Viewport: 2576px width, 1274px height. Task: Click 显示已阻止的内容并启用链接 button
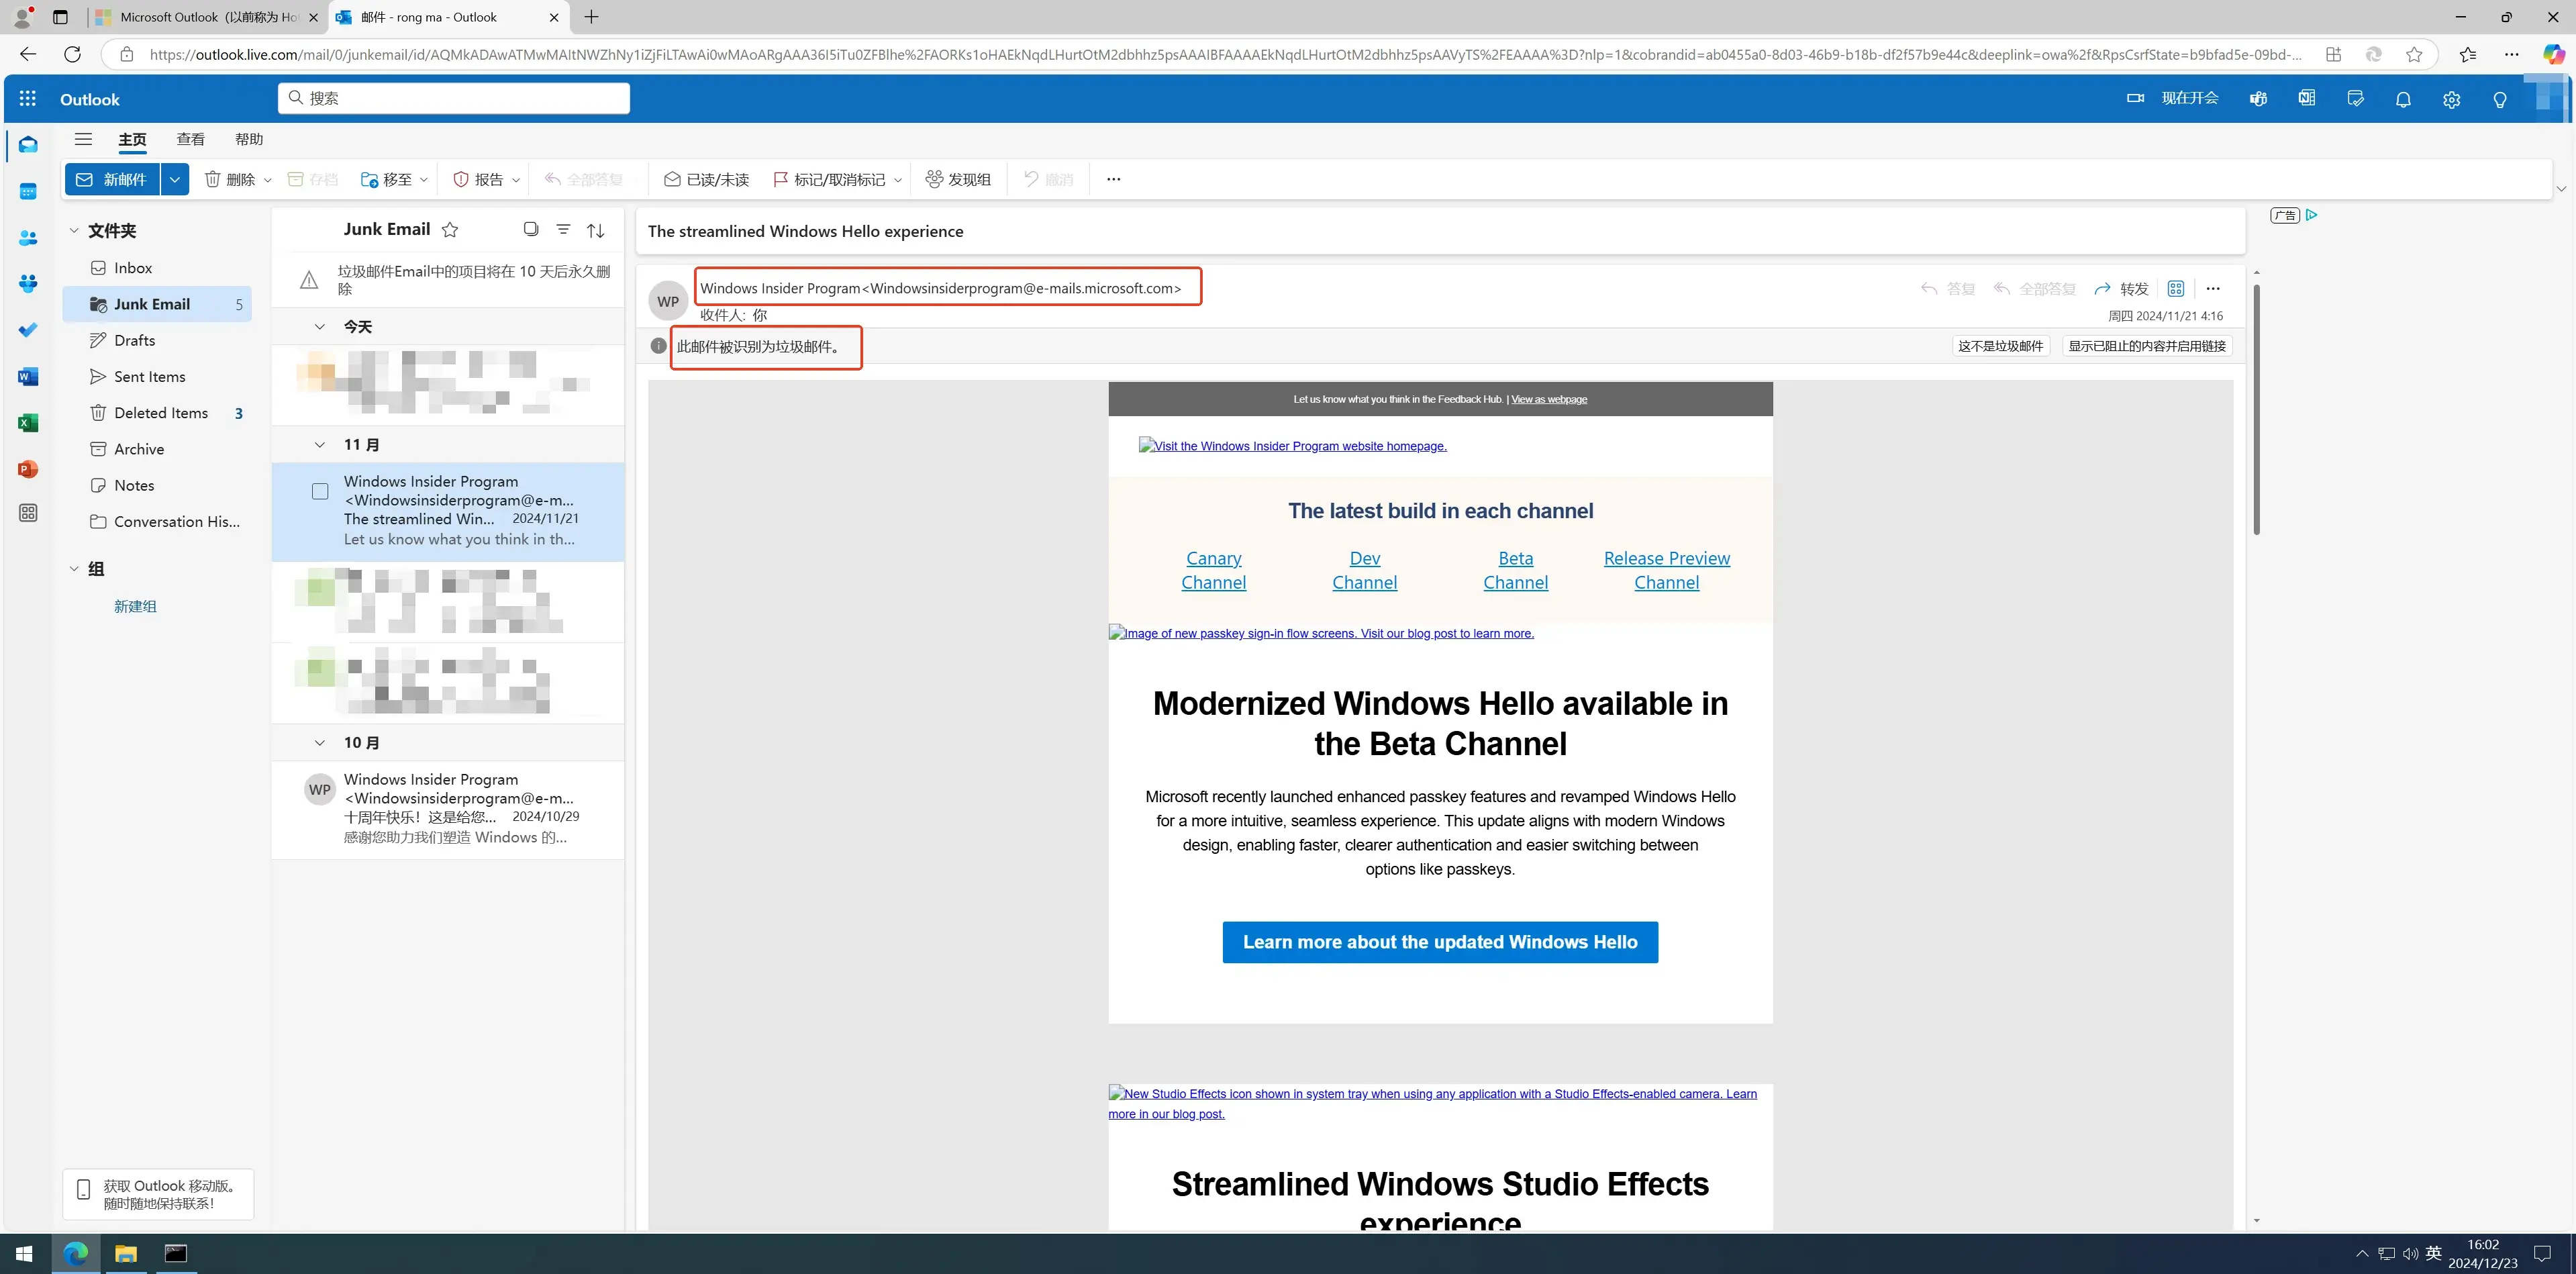(x=2146, y=346)
